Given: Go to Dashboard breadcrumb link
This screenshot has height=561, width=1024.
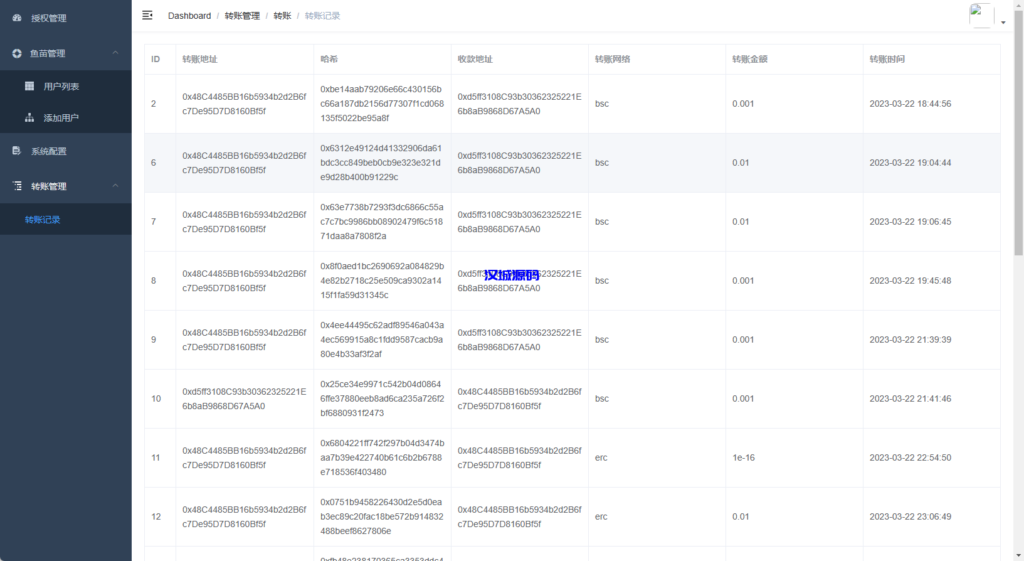Looking at the screenshot, I should (189, 16).
